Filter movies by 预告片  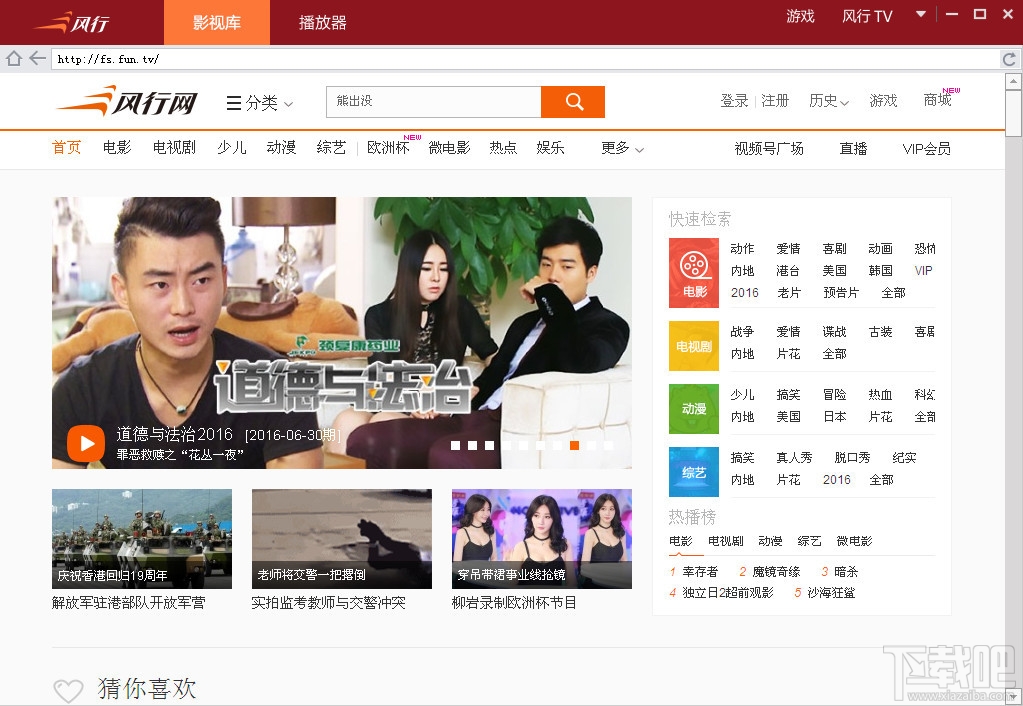coord(841,292)
